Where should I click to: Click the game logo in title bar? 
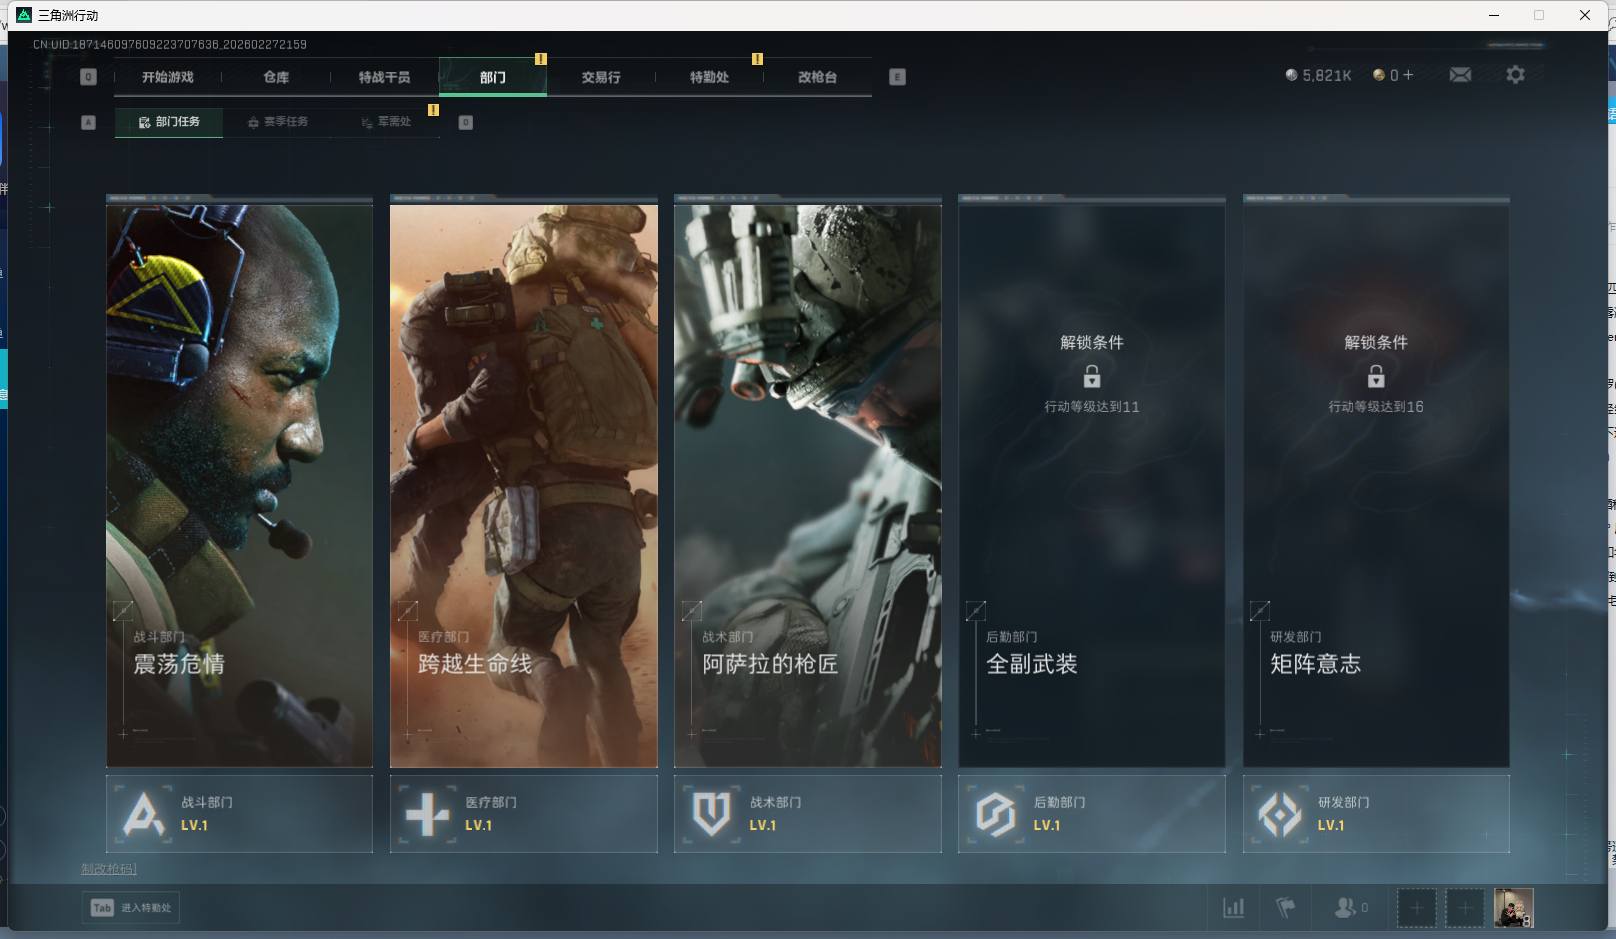coord(24,15)
